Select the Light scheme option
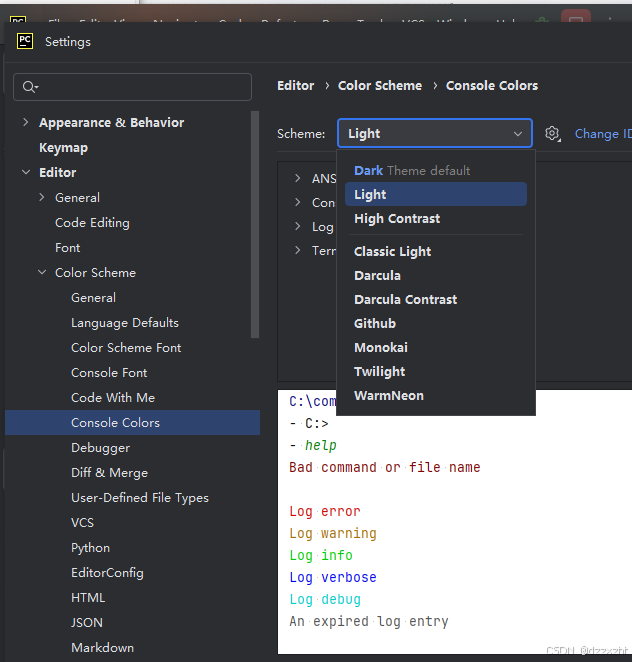 pyautogui.click(x=436, y=194)
